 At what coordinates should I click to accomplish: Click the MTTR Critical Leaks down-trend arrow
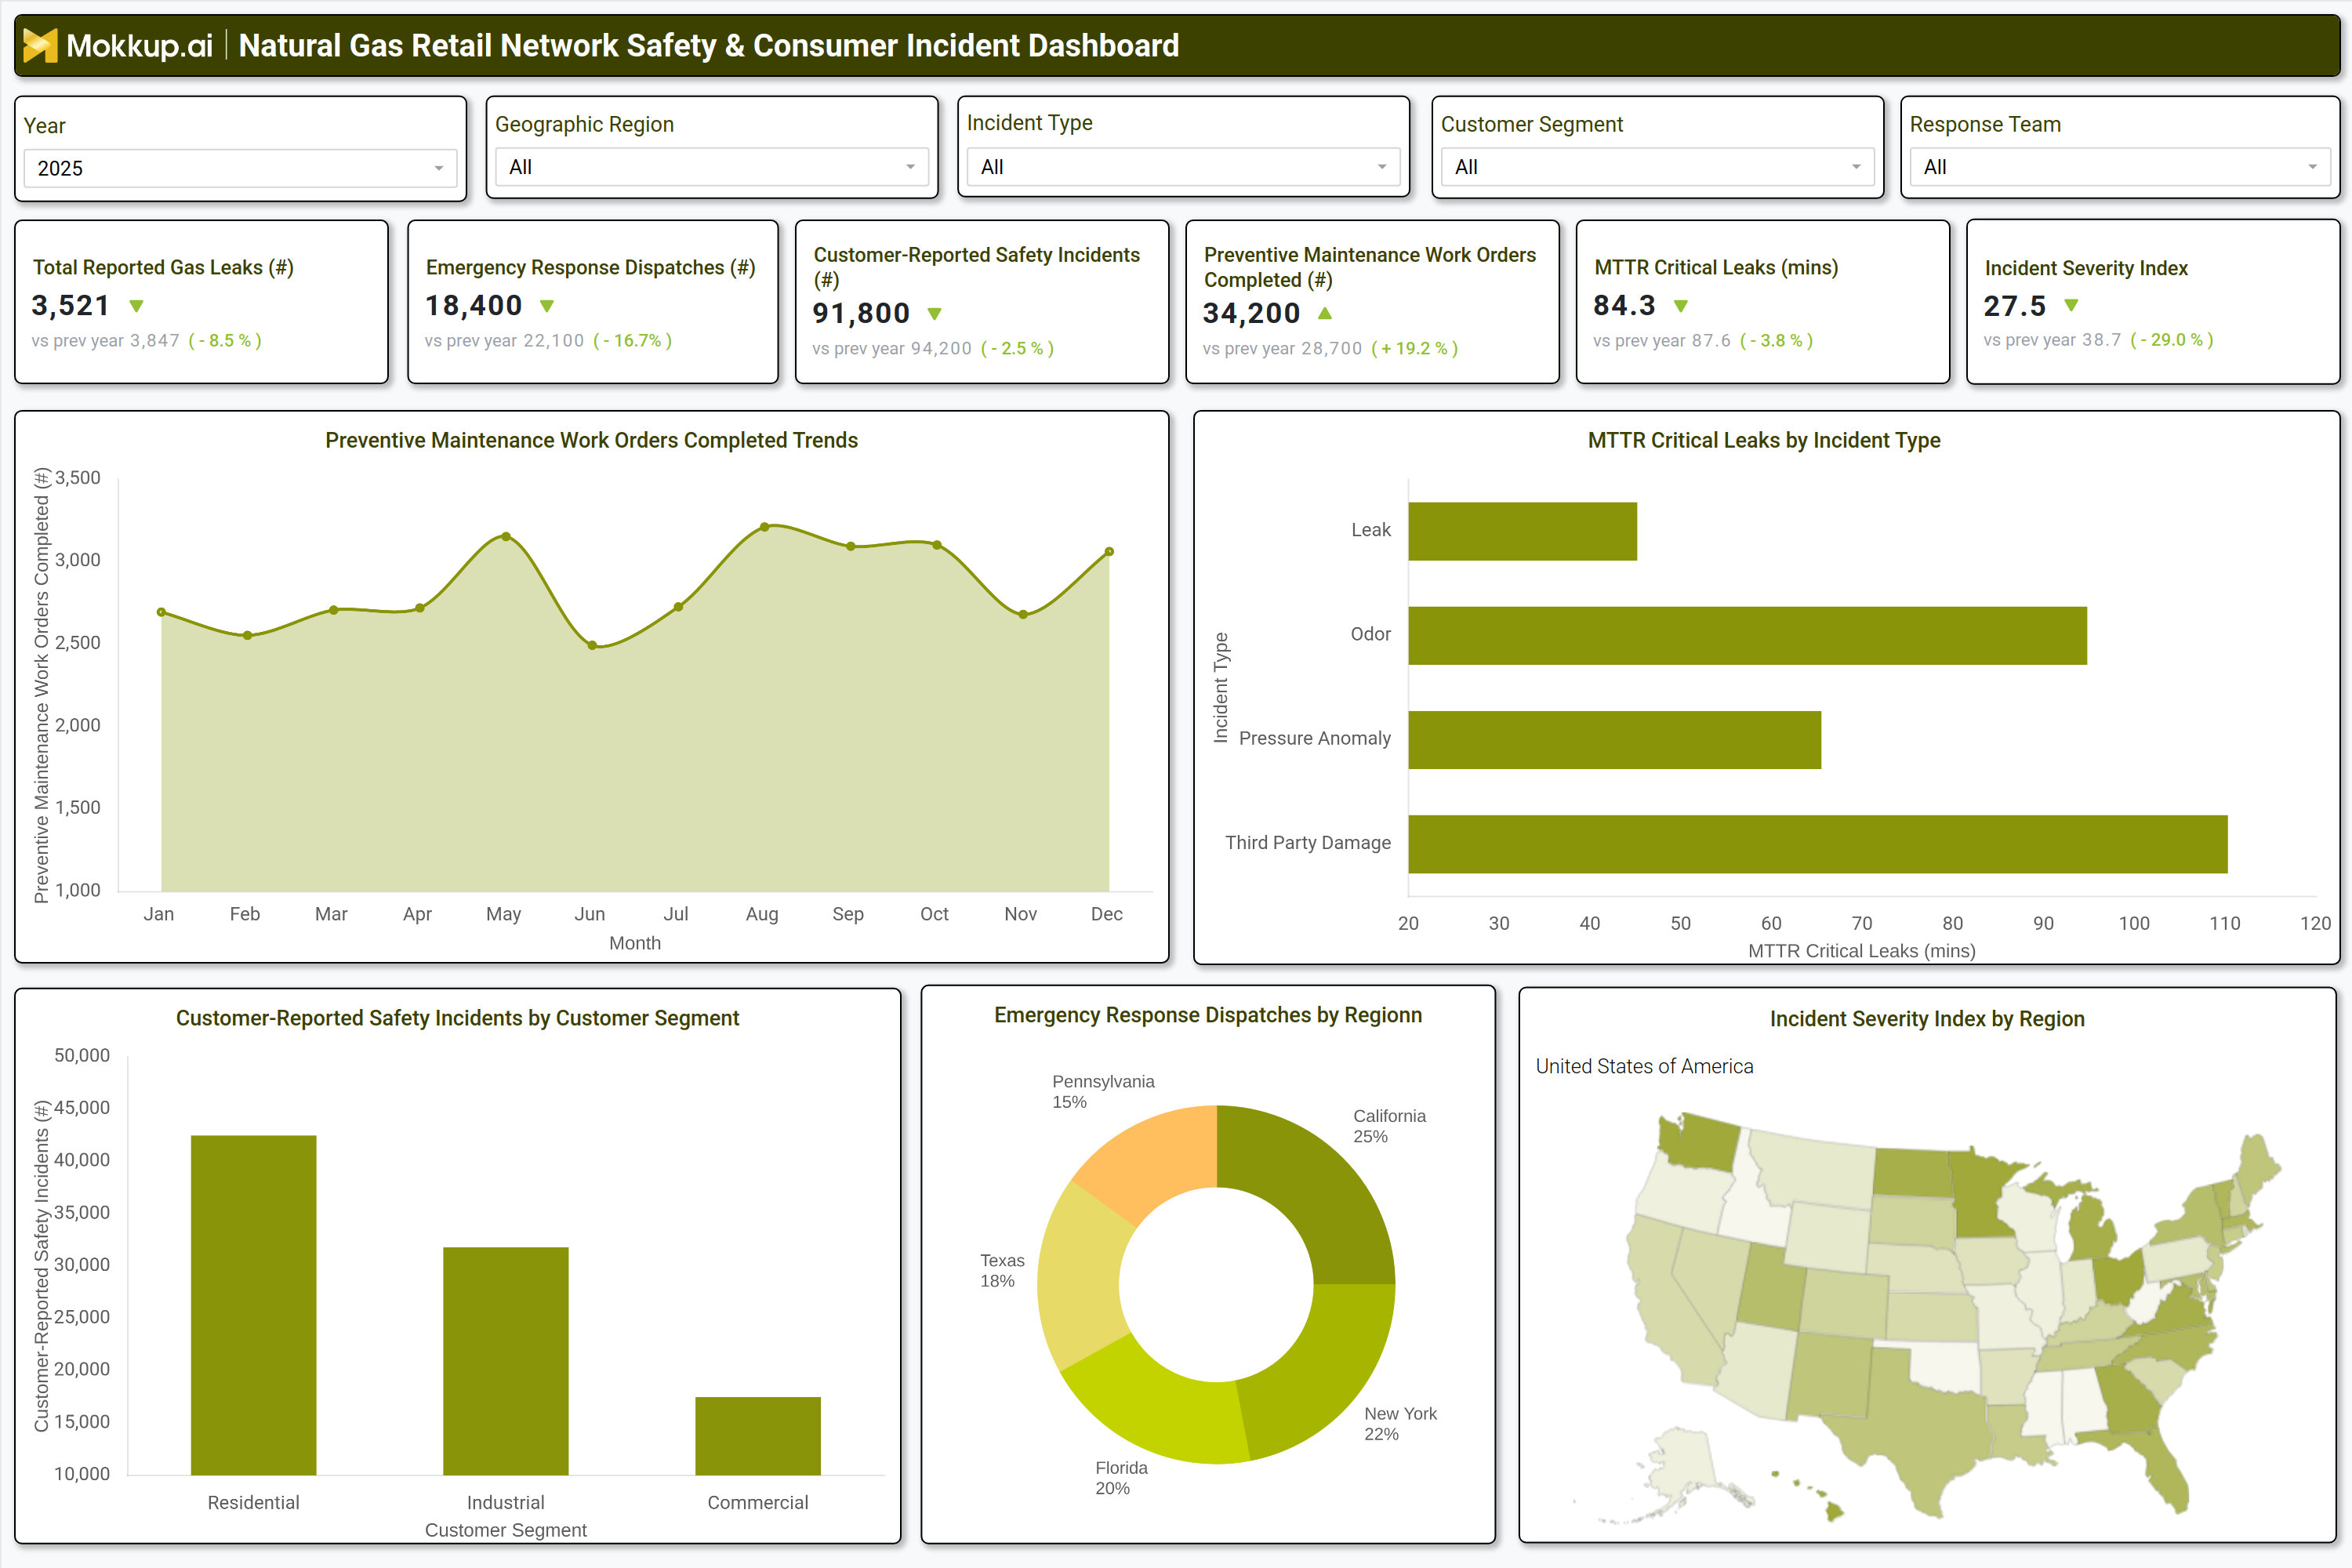pyautogui.click(x=1681, y=306)
